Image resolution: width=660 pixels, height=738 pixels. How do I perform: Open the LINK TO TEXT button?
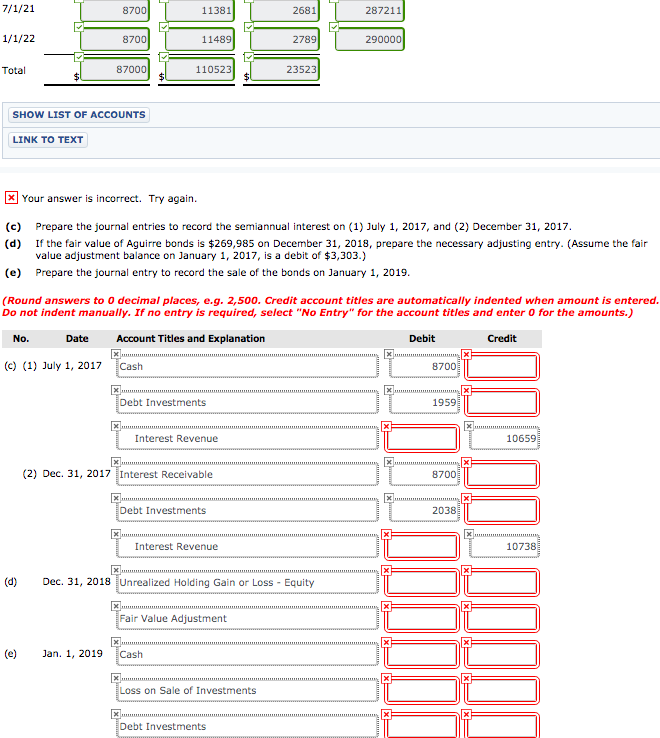point(48,140)
